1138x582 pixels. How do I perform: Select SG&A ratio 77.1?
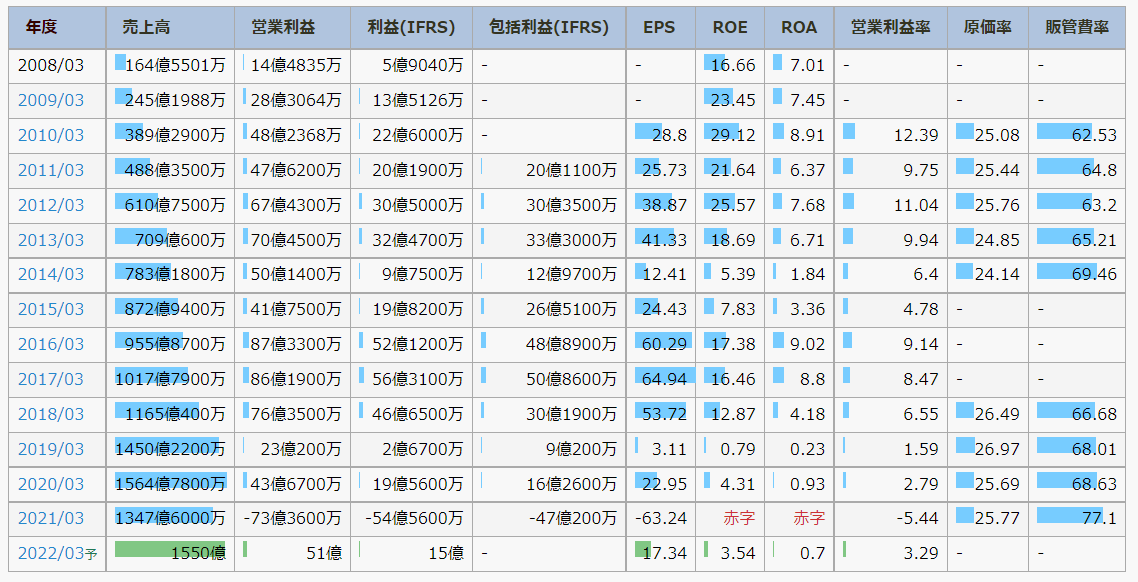(1100, 518)
